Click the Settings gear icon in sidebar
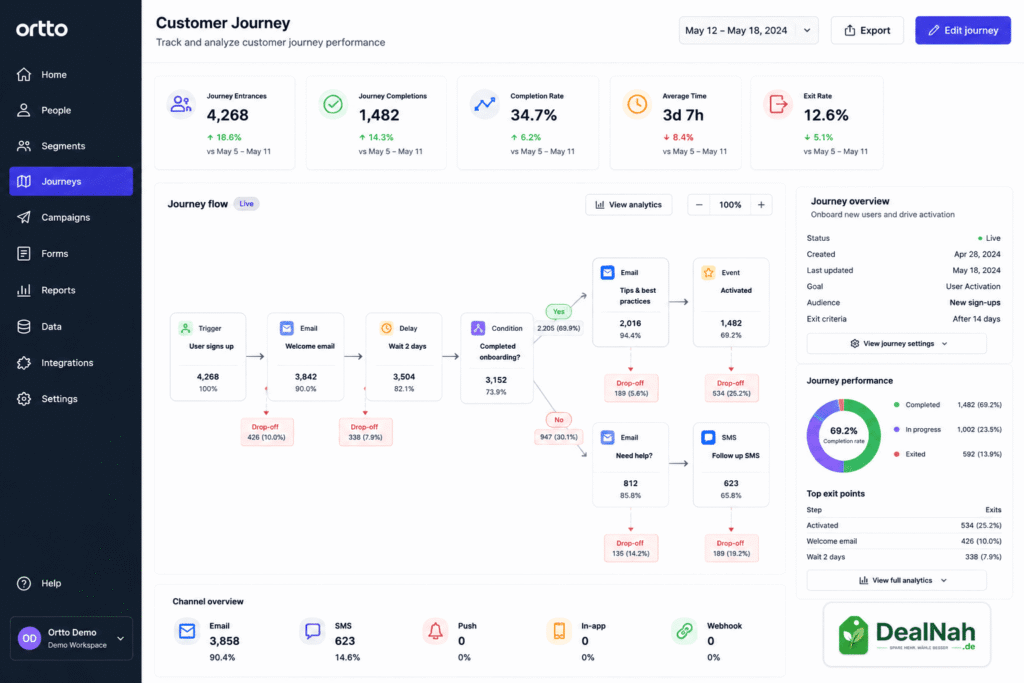 tap(24, 398)
